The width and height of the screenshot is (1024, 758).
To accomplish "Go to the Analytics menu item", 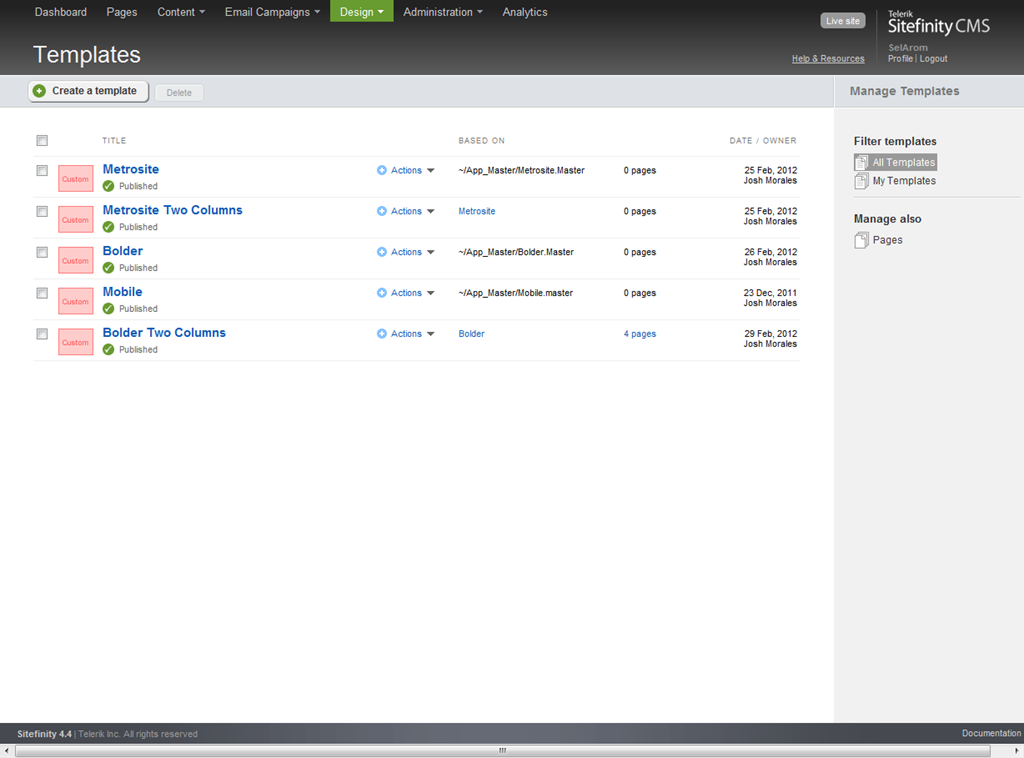I will 525,12.
